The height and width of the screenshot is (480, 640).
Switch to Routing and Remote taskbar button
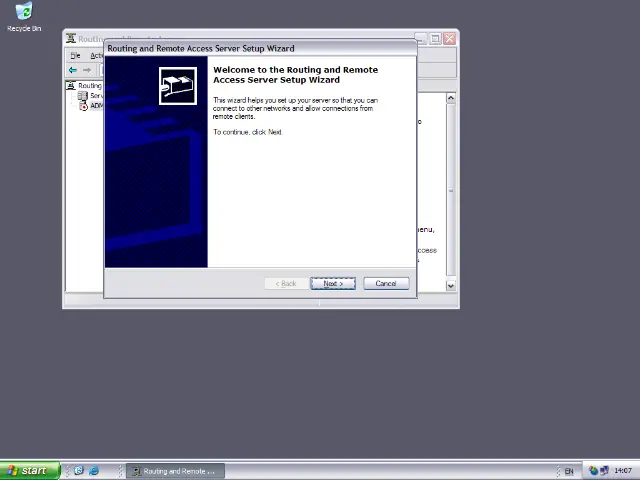point(175,471)
